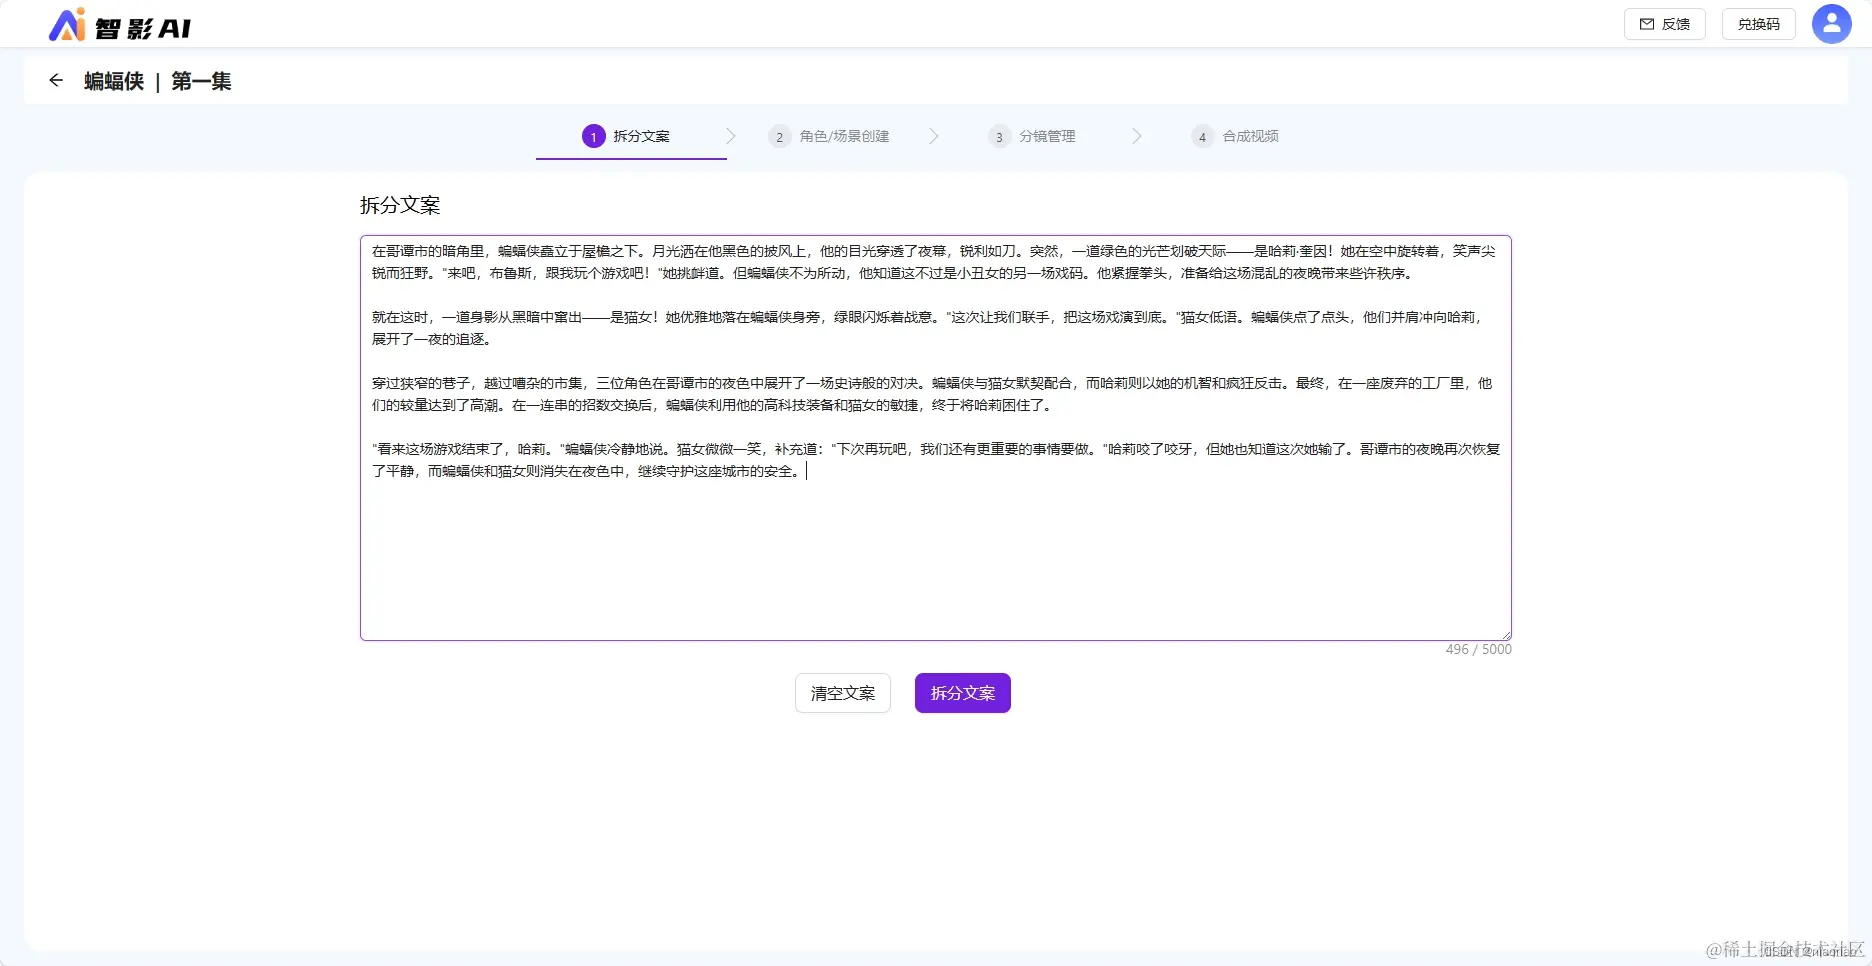Switch to step 4 合成视频
This screenshot has height=966, width=1872.
point(1235,137)
